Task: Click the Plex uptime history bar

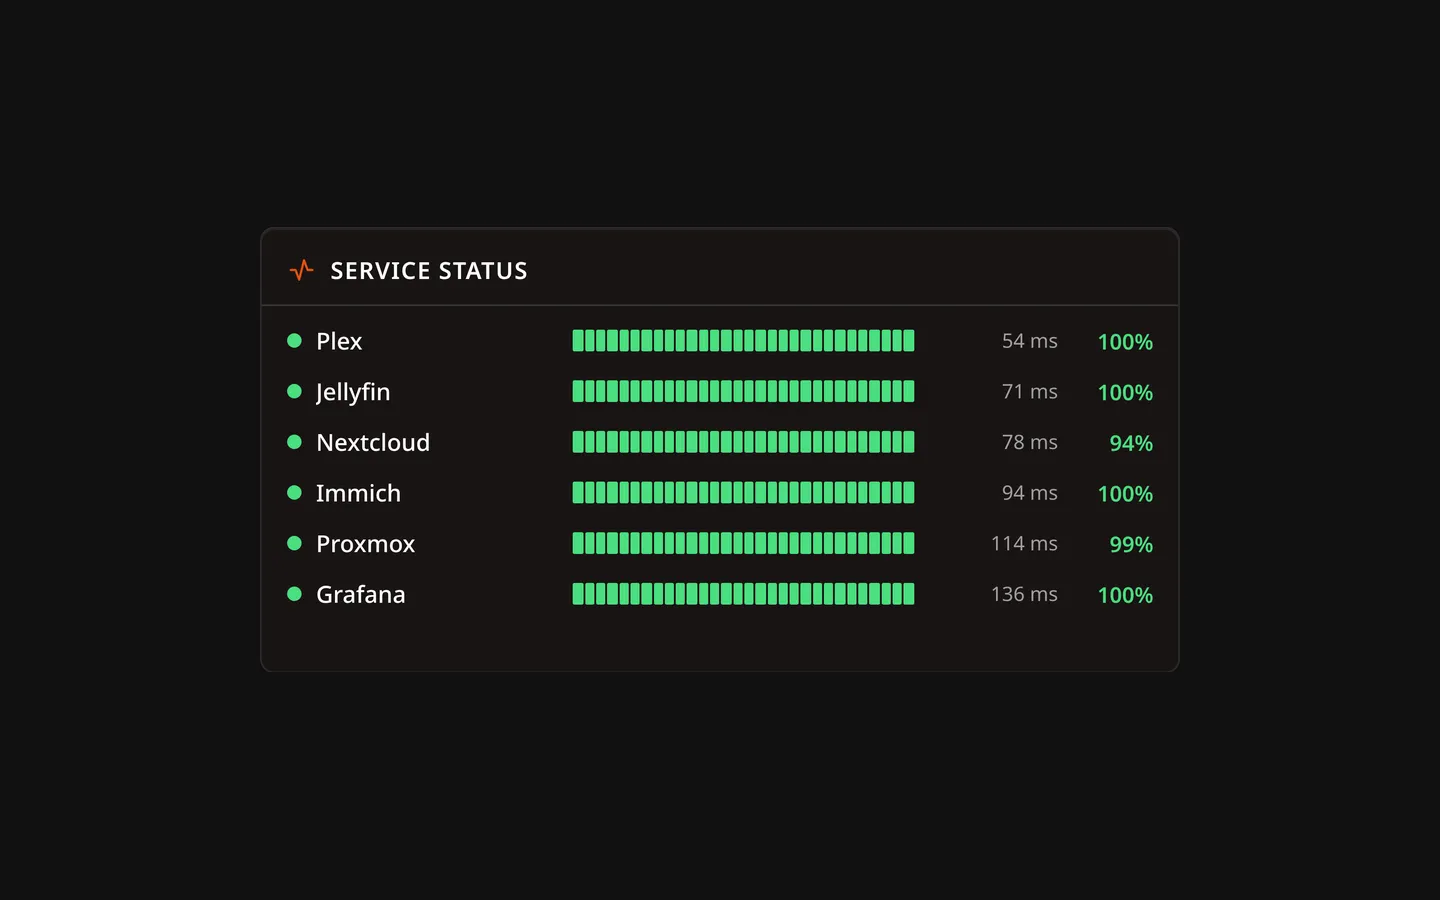Action: pyautogui.click(x=743, y=341)
